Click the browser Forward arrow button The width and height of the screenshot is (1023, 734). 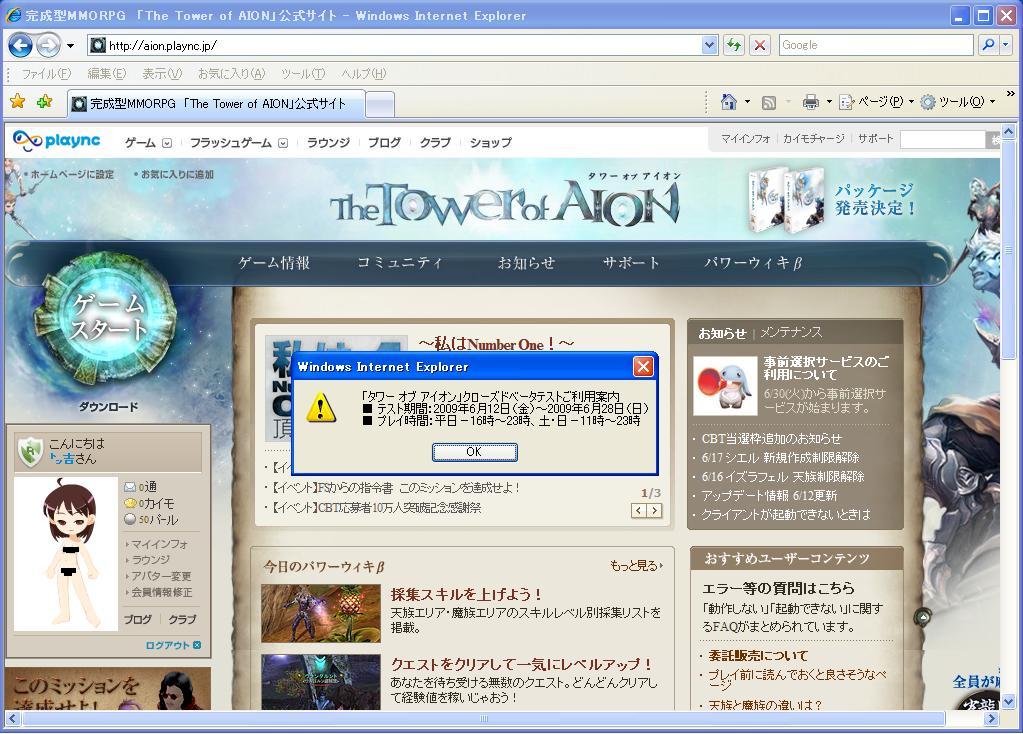(x=48, y=45)
